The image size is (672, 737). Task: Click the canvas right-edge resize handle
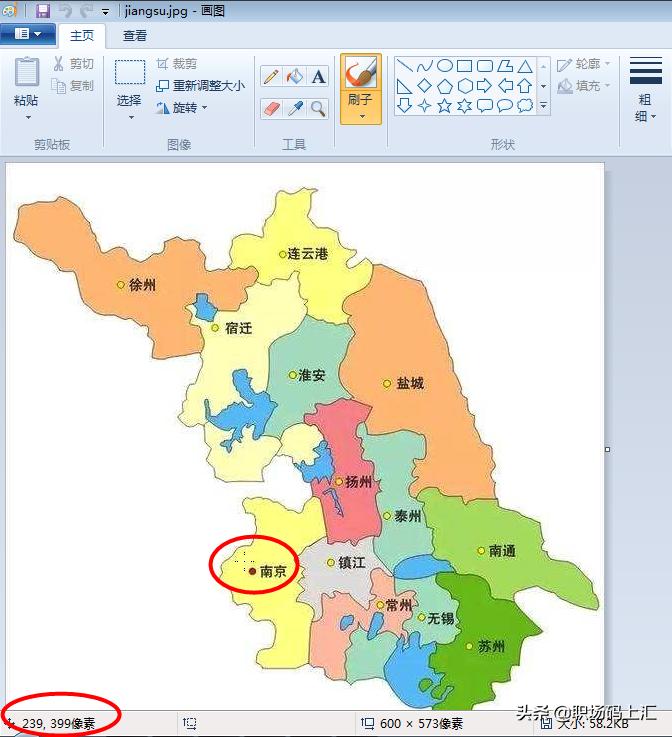pos(607,449)
